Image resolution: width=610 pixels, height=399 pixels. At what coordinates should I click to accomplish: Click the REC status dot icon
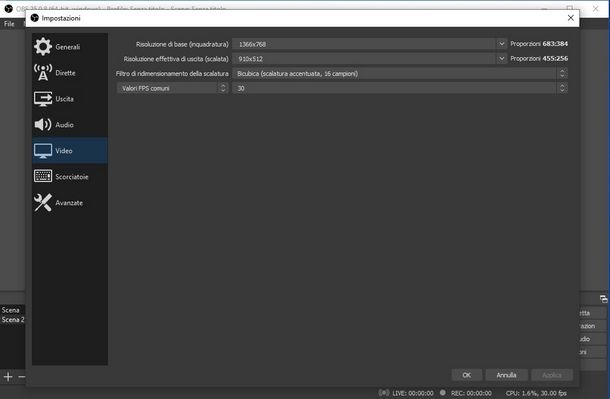point(442,393)
